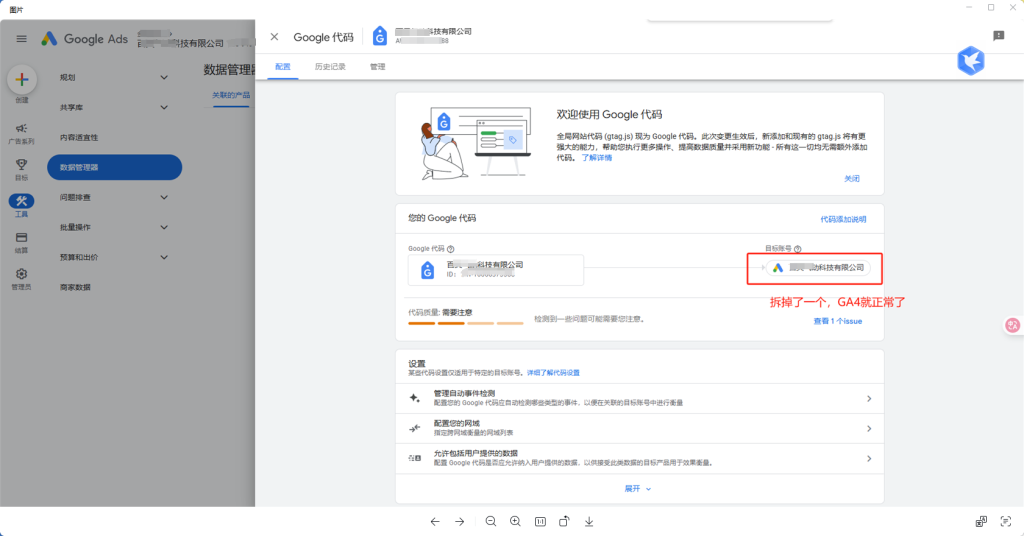The height and width of the screenshot is (536, 1024).
Task: Click the Google tag icon in the tag card
Action: (427, 270)
